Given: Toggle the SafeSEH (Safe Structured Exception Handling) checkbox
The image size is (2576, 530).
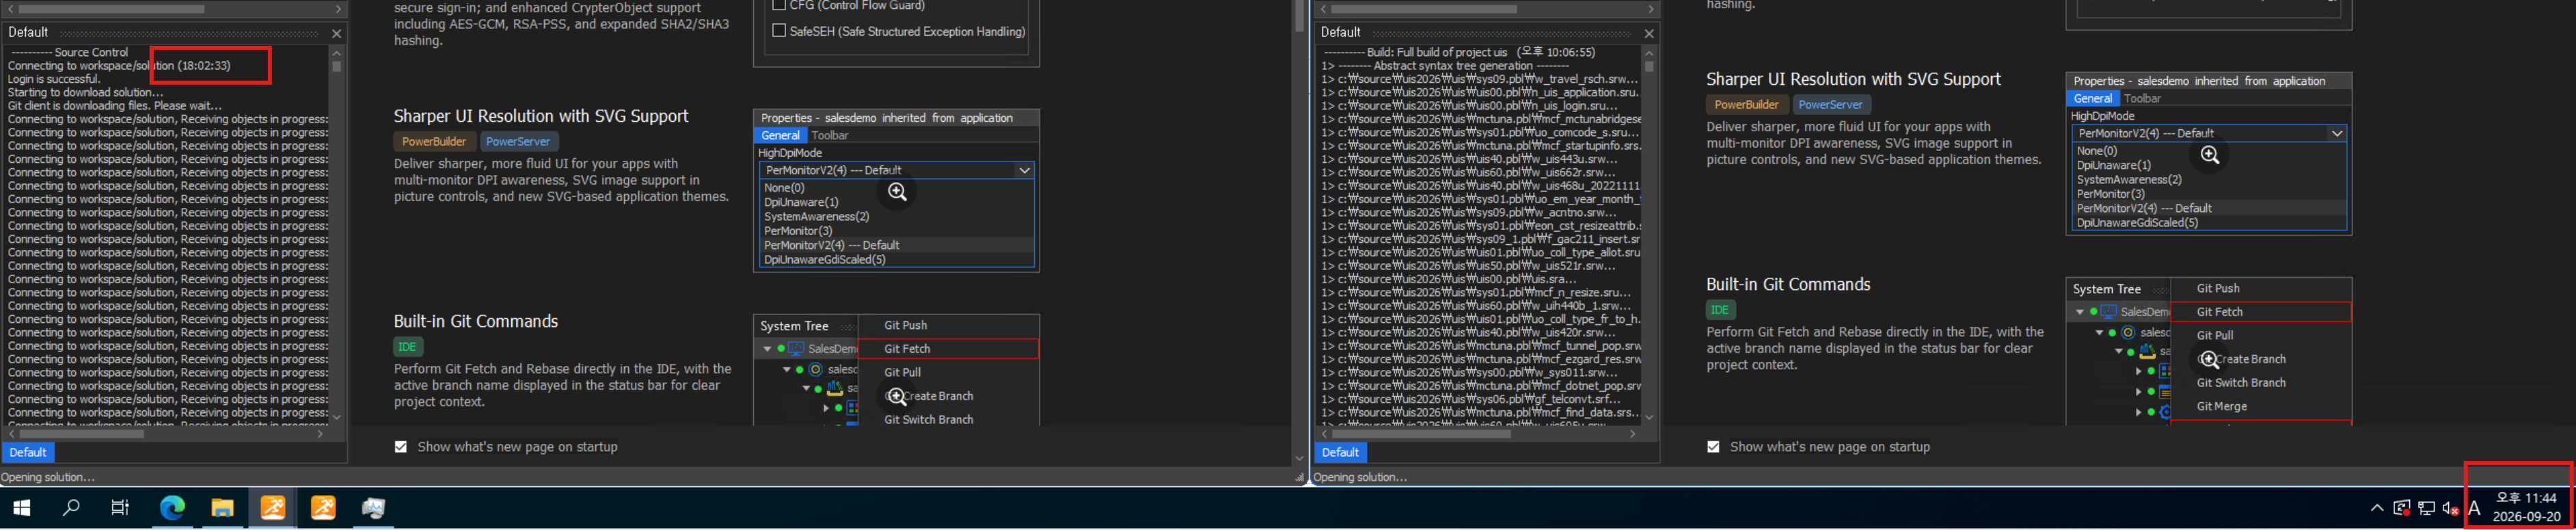Looking at the screenshot, I should (x=779, y=31).
